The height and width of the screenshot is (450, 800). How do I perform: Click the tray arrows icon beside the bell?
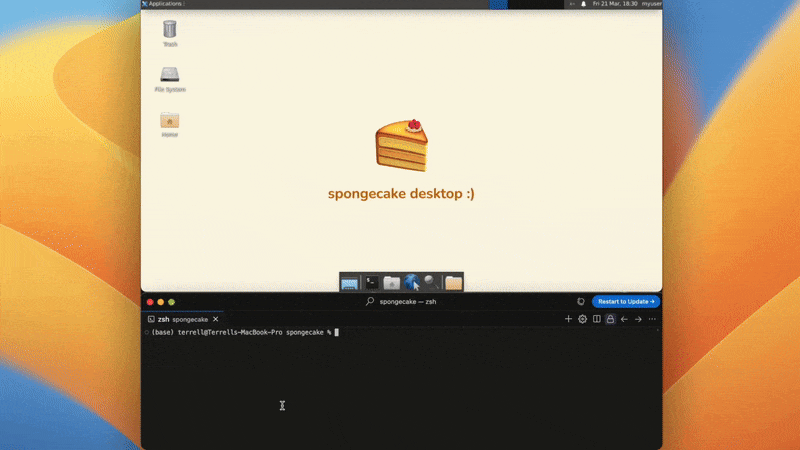pos(572,4)
